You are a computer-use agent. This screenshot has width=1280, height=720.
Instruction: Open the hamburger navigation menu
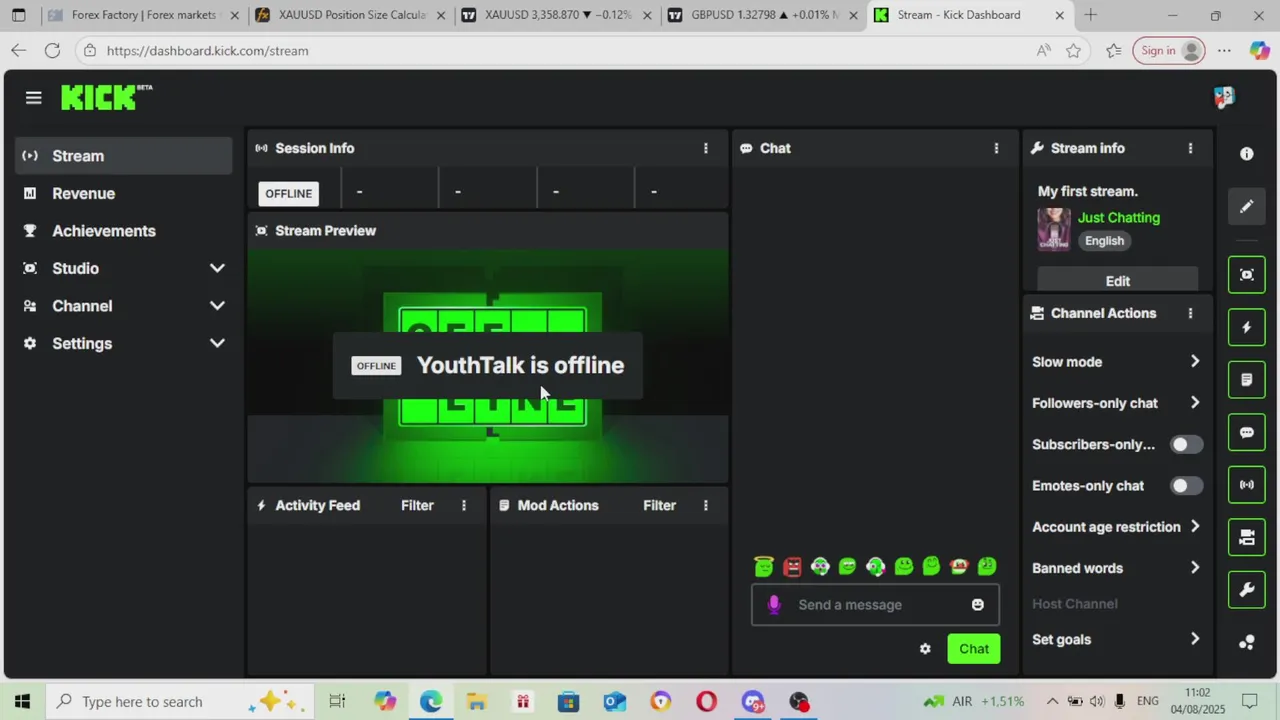coord(34,97)
